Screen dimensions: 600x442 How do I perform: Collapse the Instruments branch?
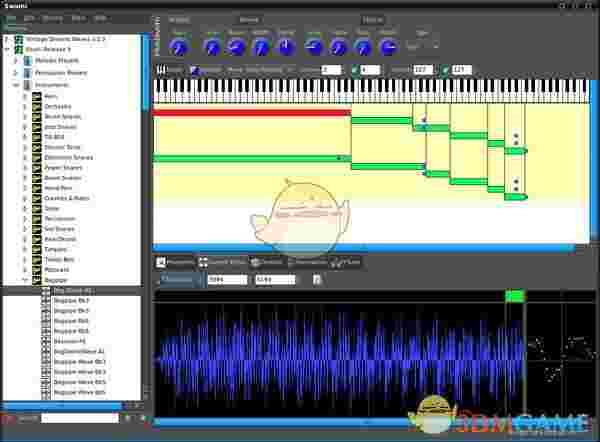pos(16,85)
